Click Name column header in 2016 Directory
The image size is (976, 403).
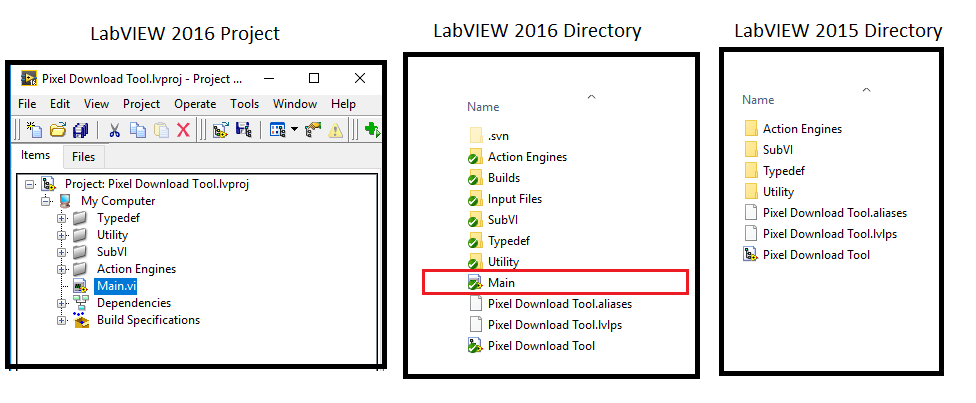[483, 107]
